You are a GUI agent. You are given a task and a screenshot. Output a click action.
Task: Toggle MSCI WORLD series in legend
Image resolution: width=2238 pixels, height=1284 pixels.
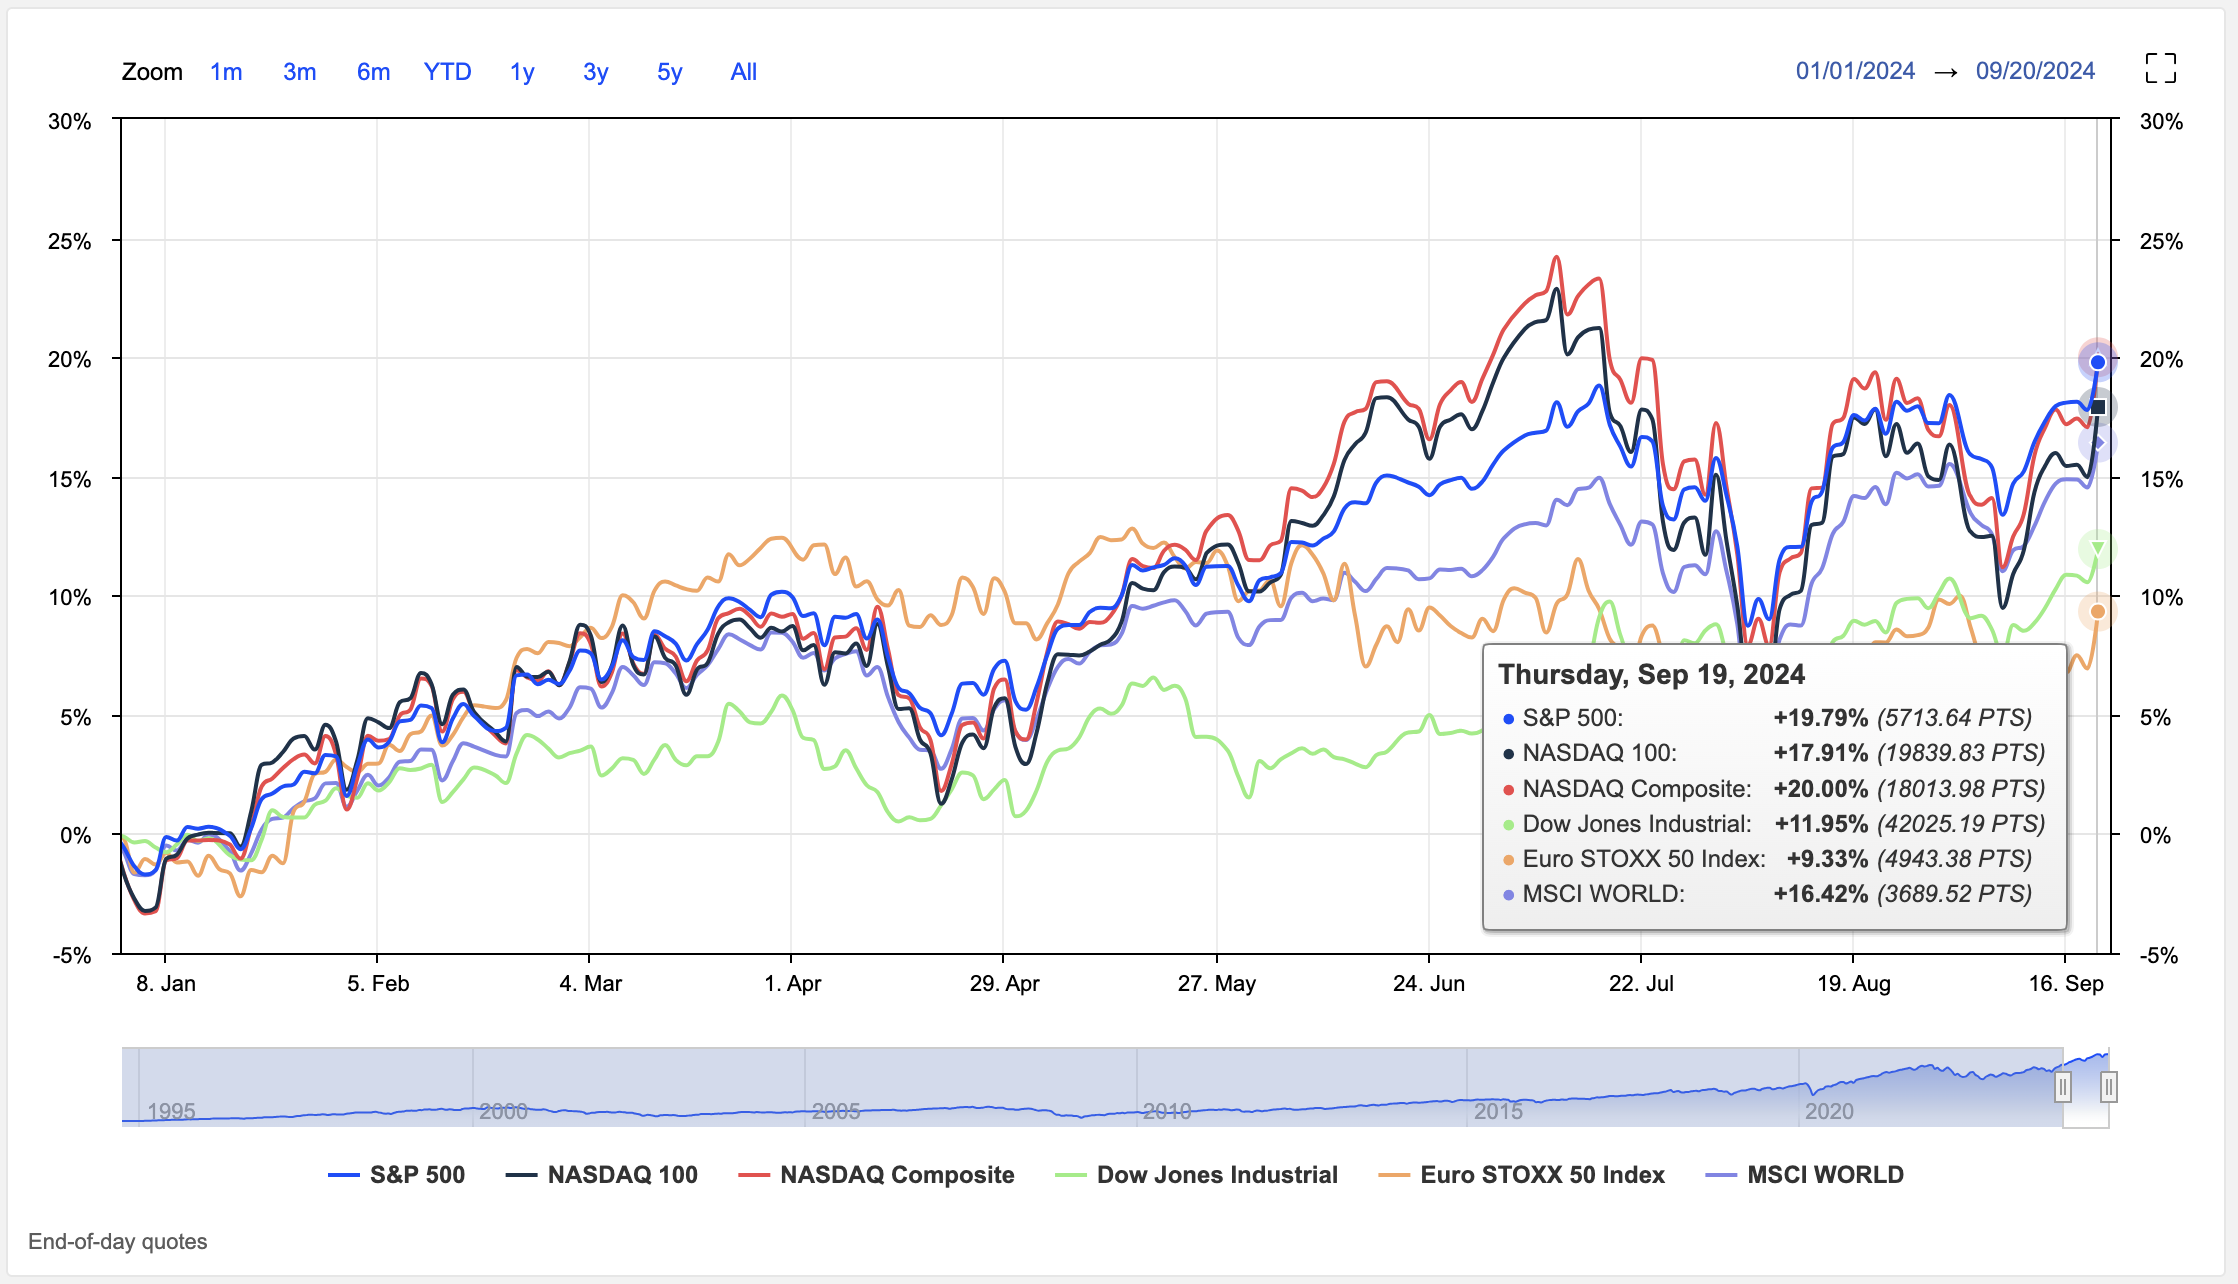coord(1804,1175)
